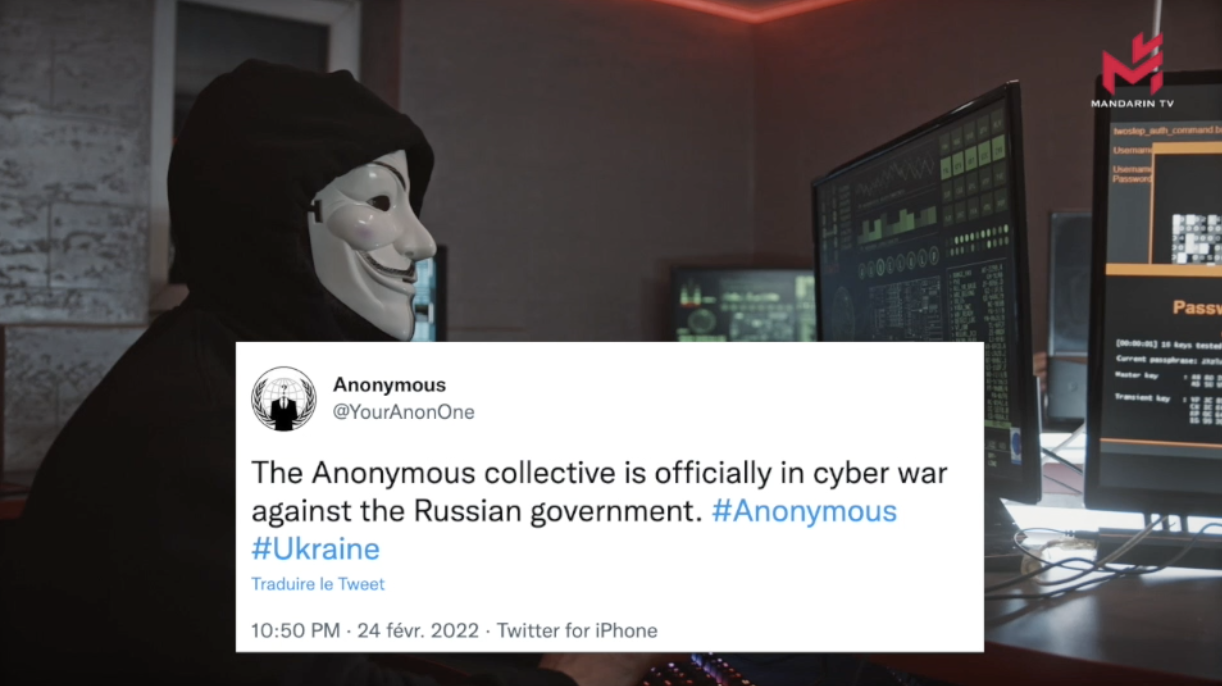
Task: Click the small background monitor screen
Action: [744, 304]
